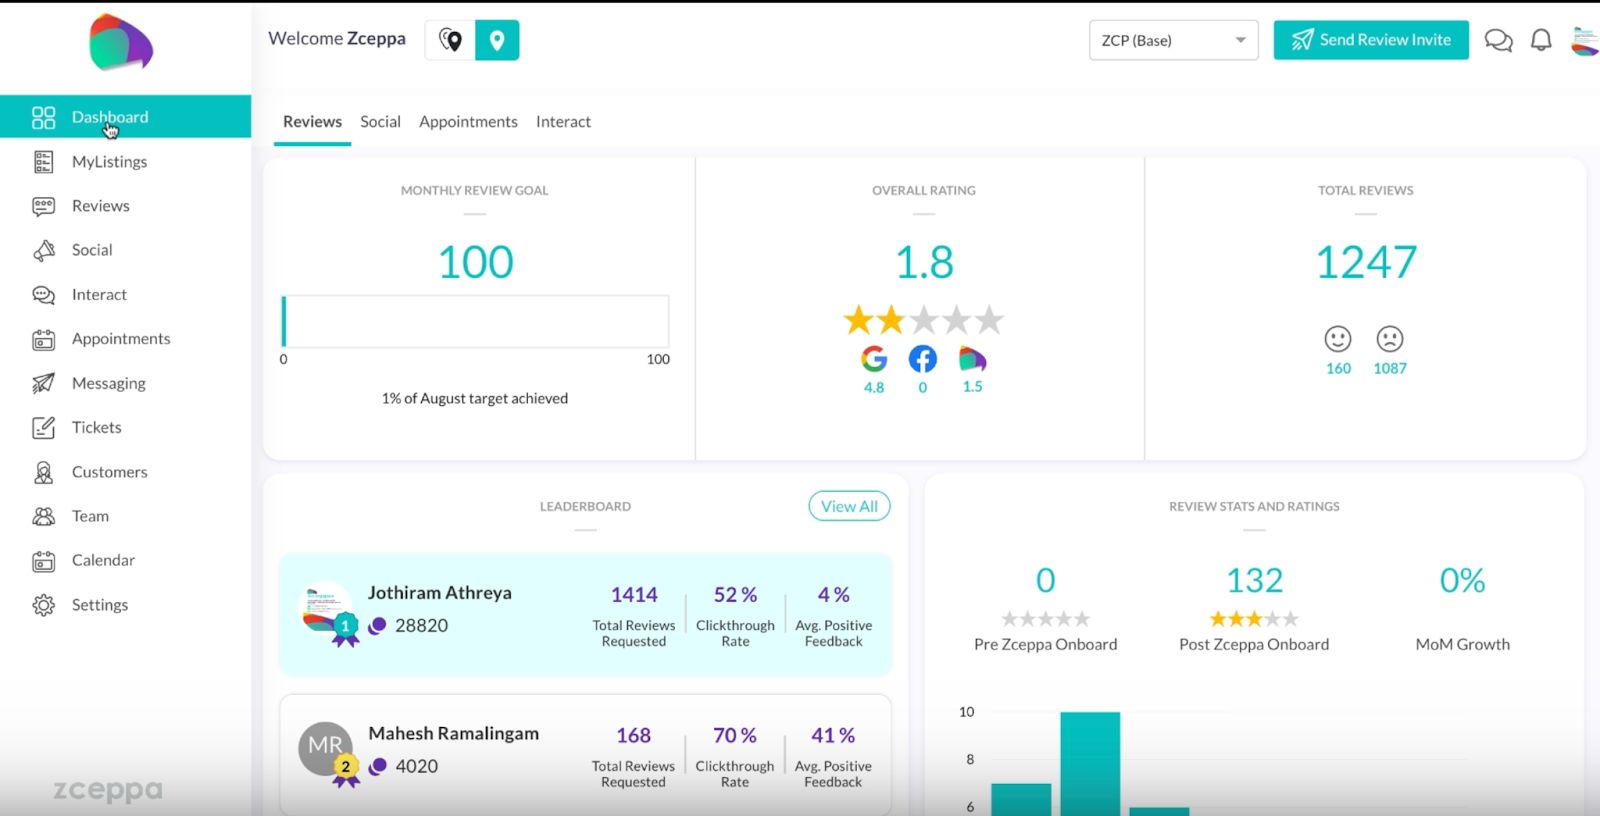Switch to the Social tab
Screen dimensions: 1600x816
pos(380,122)
